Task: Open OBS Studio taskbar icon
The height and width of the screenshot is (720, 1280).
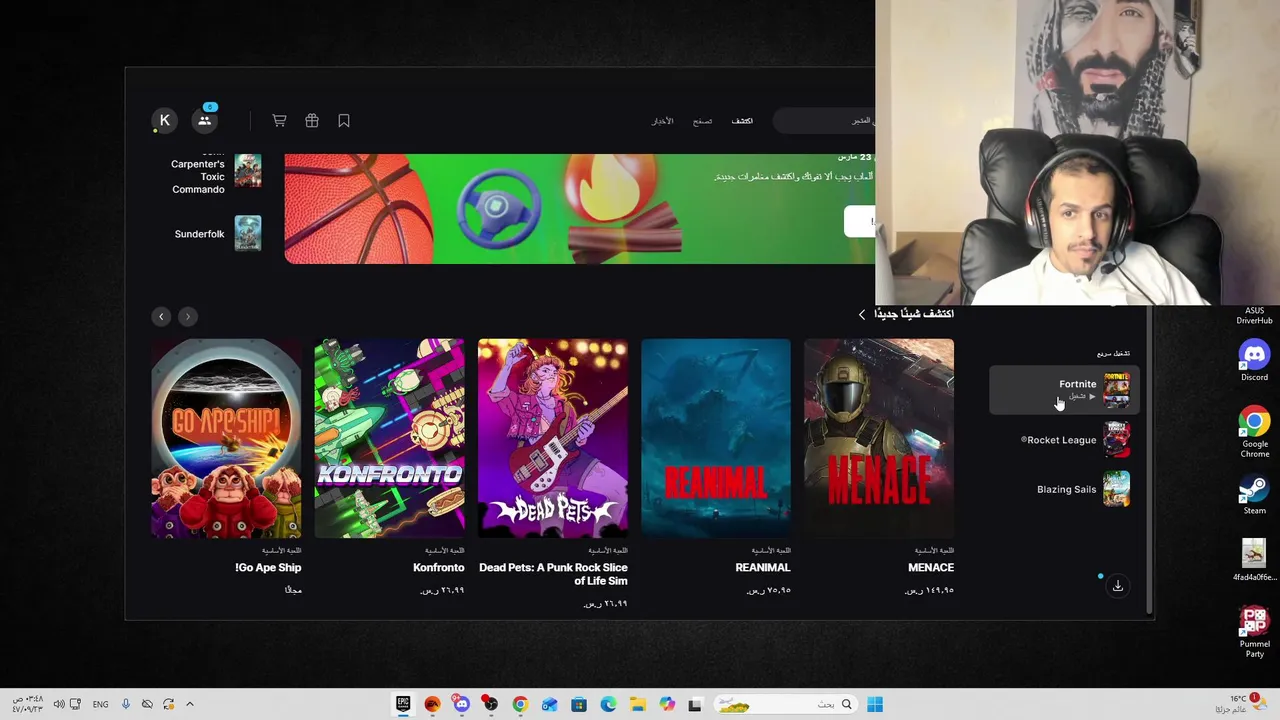Action: (490, 704)
